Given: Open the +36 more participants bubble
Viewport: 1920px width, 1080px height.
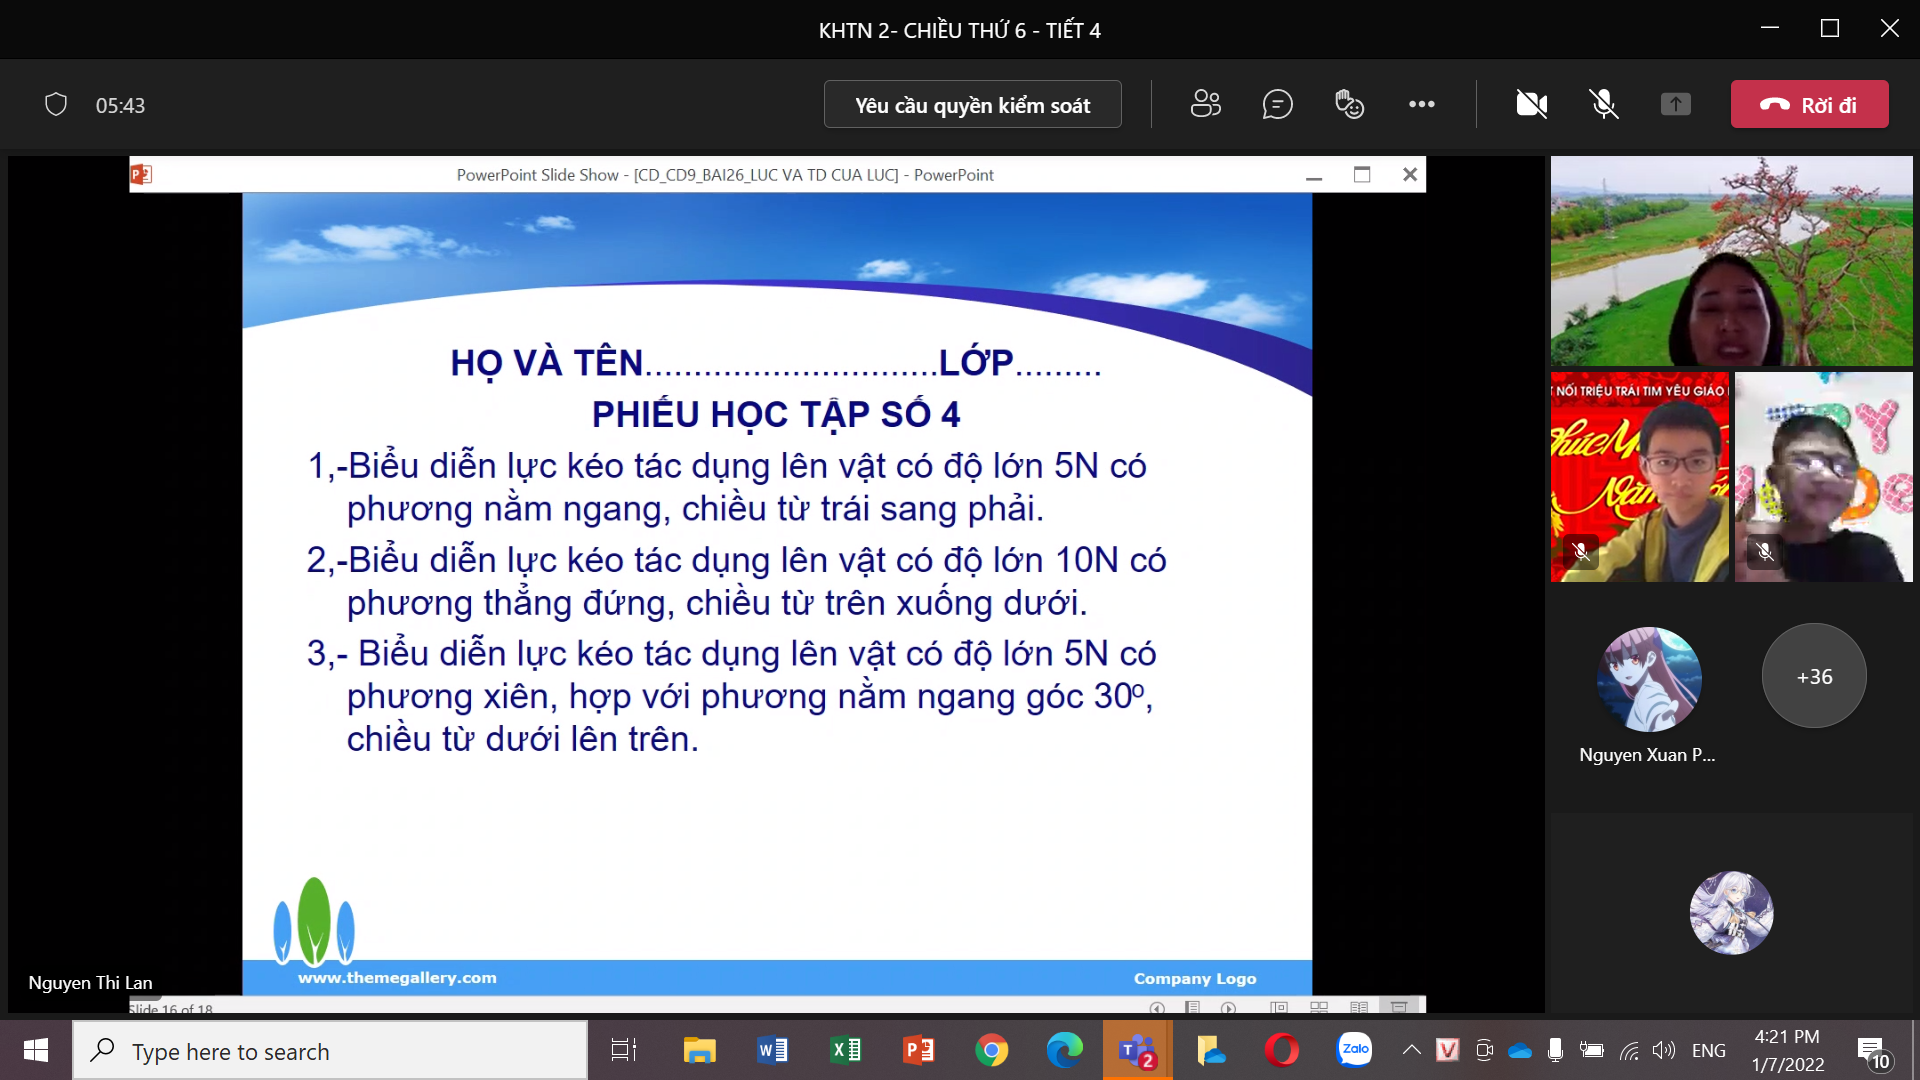Looking at the screenshot, I should pyautogui.click(x=1814, y=676).
